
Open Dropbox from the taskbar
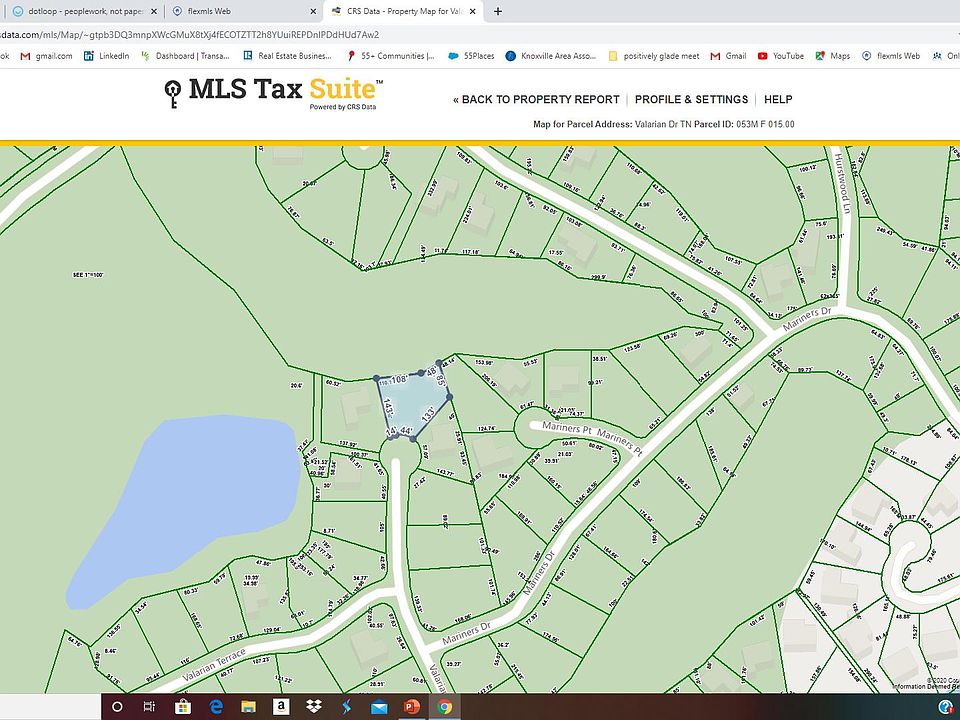[x=313, y=707]
